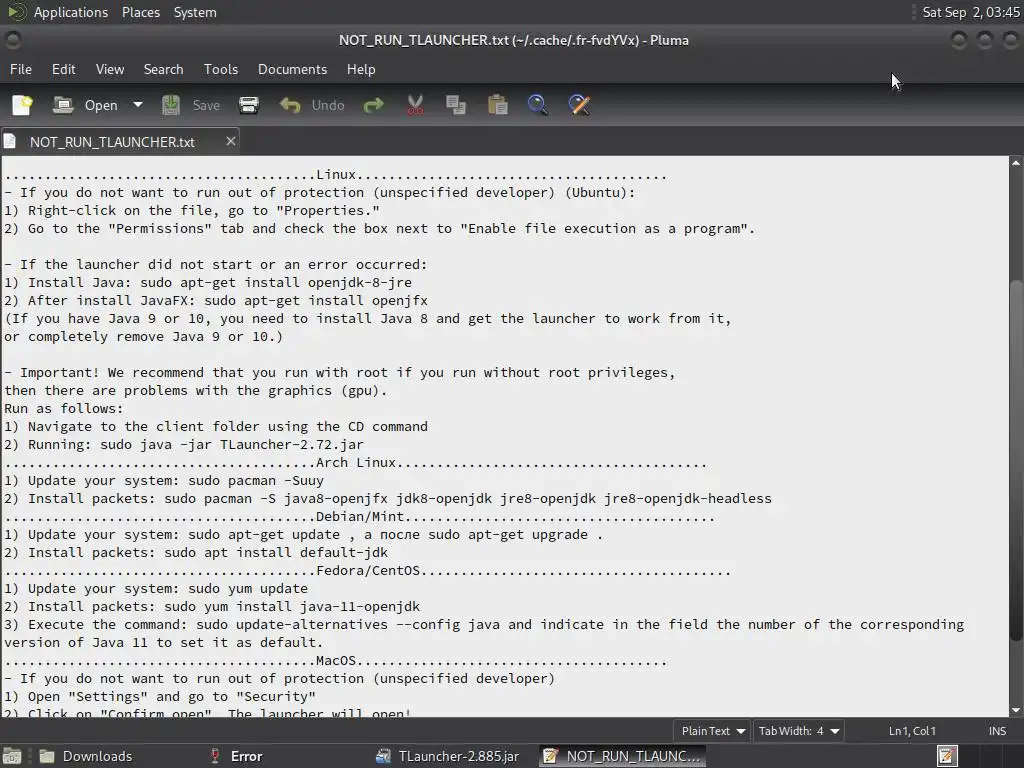Open the System panel menu
1024x768 pixels.
click(x=195, y=12)
